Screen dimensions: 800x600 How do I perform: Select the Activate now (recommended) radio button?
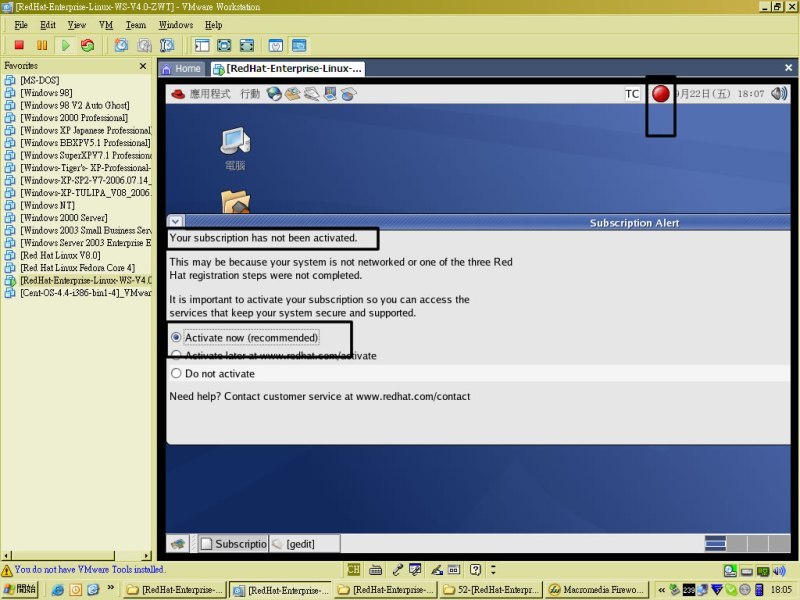pos(176,337)
